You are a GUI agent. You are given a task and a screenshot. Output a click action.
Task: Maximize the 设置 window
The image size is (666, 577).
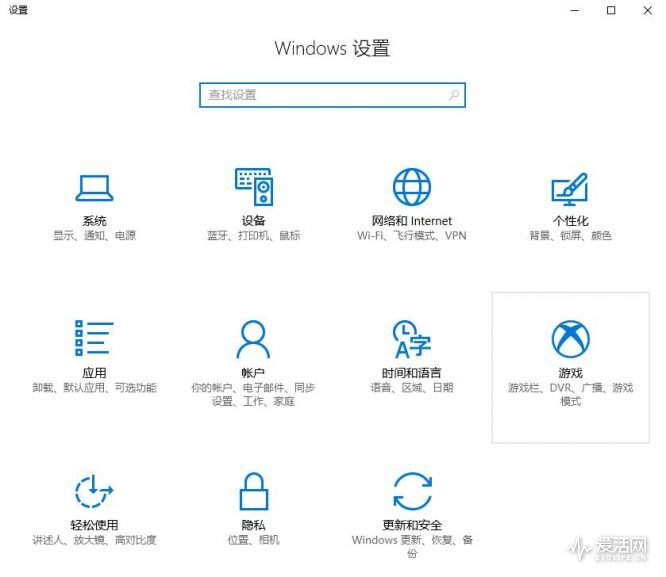tap(611, 10)
